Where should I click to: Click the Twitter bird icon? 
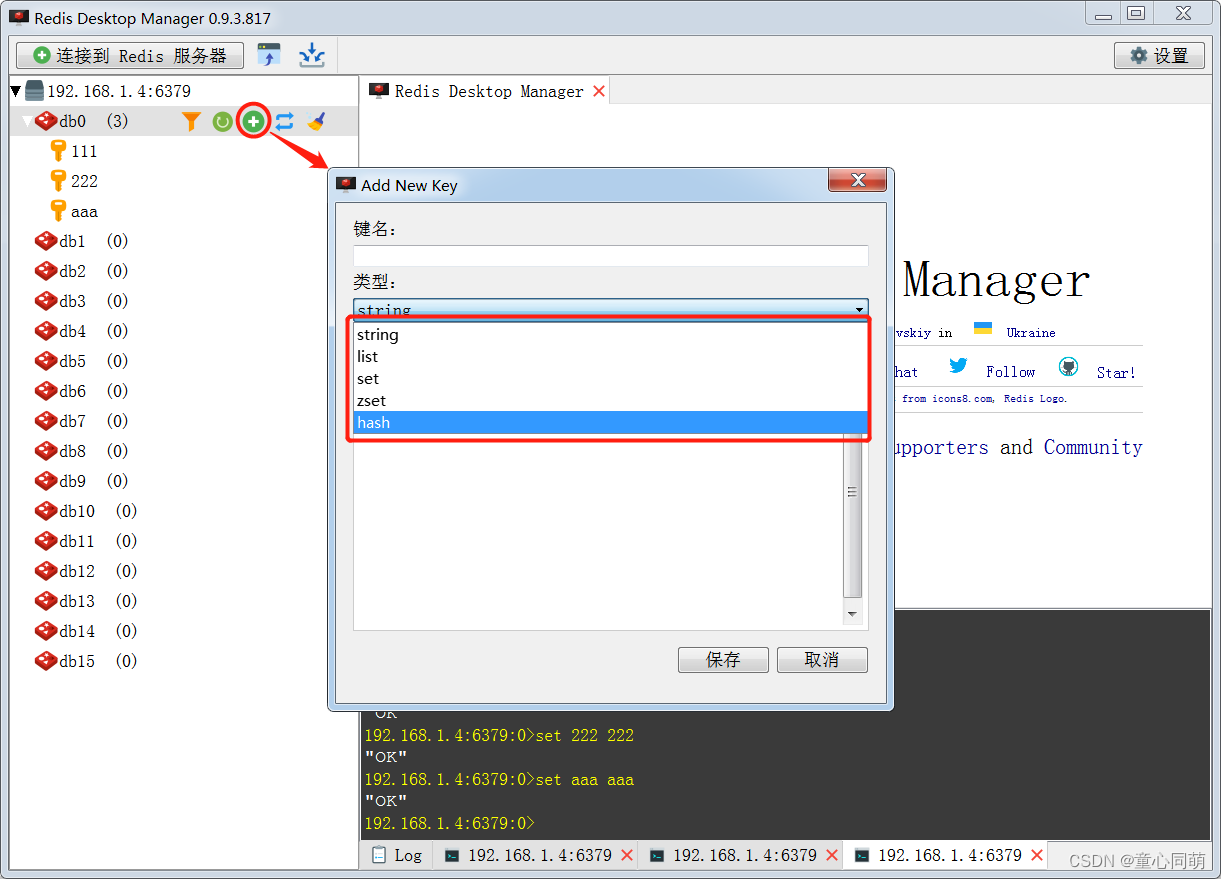click(958, 366)
